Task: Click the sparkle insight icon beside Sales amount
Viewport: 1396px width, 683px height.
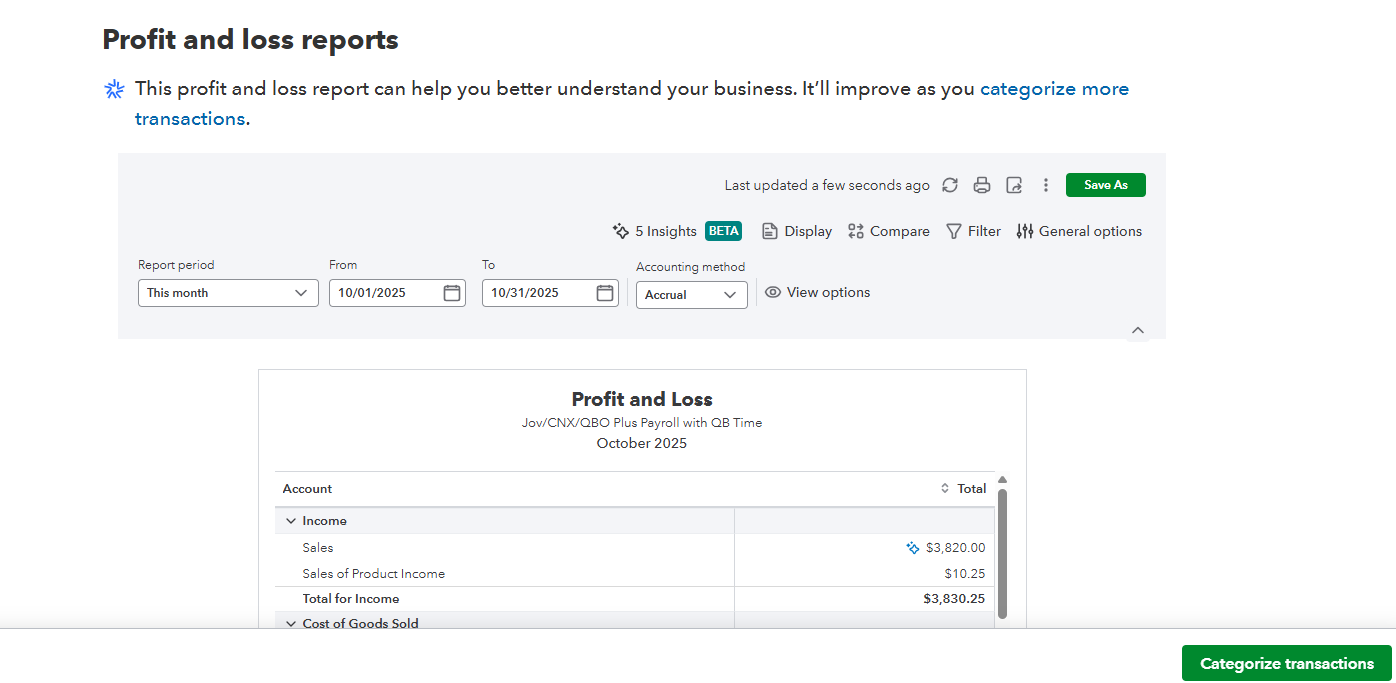Action: click(912, 548)
